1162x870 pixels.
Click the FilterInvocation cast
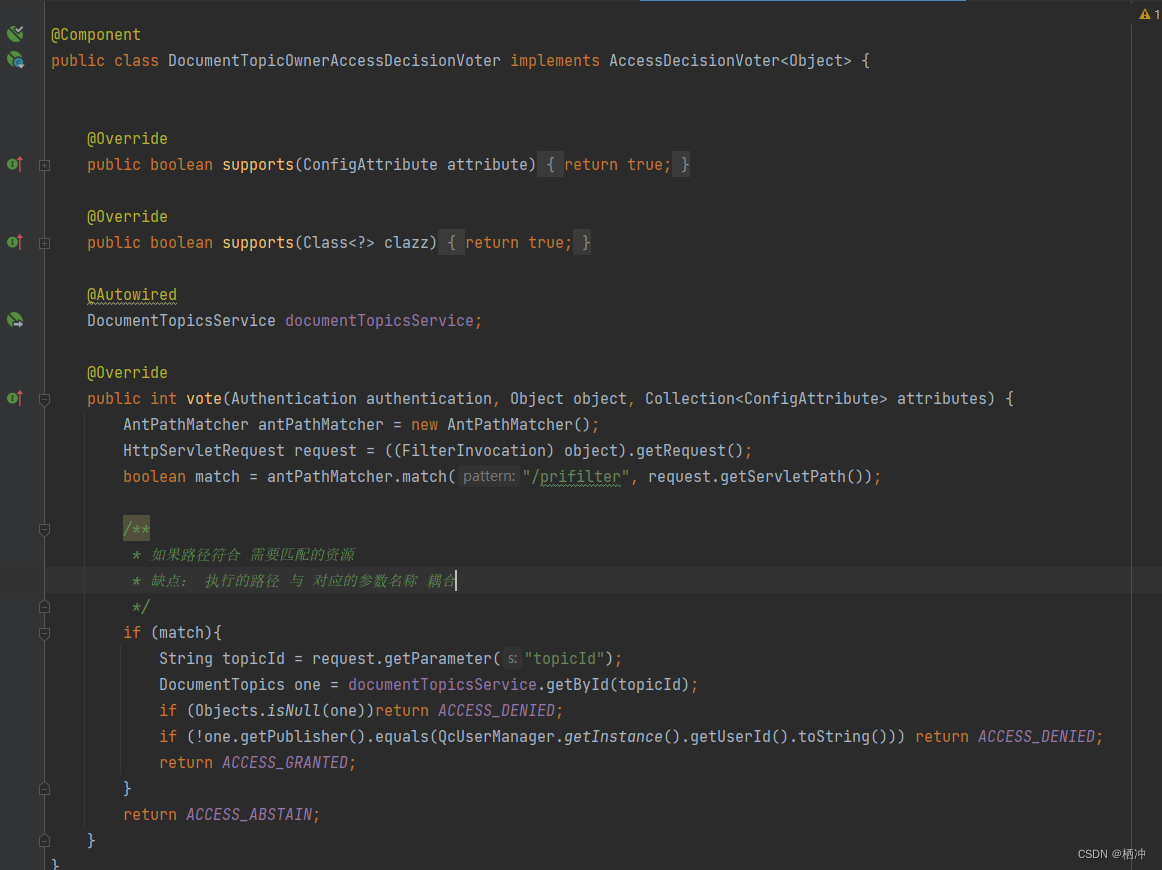pos(474,450)
